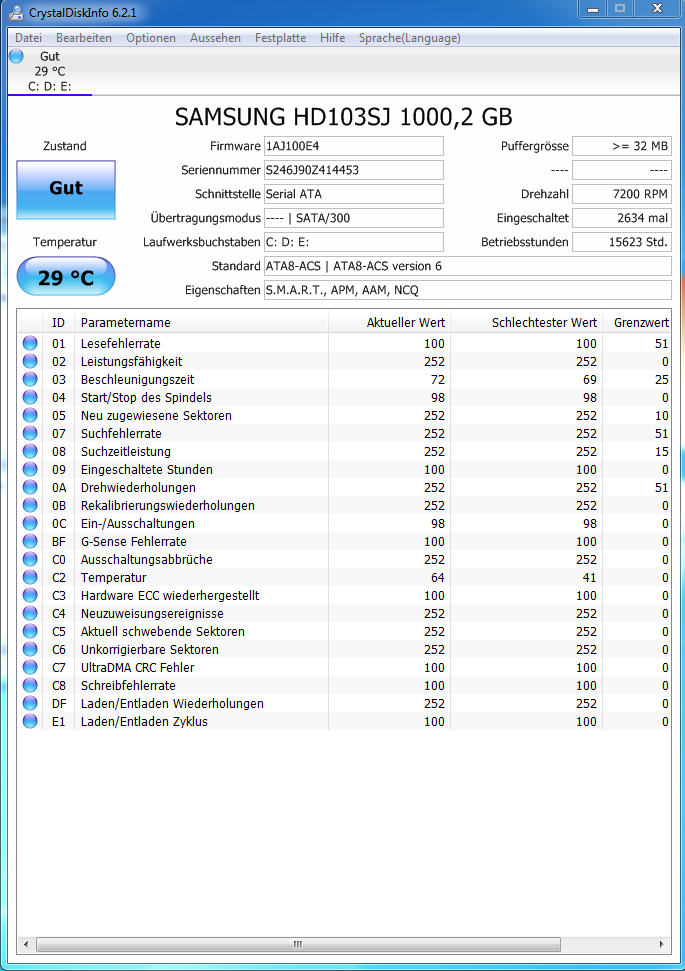Viewport: 685px width, 971px height.
Task: Click the Aktueller Wert column header
Action: pyautogui.click(x=390, y=323)
